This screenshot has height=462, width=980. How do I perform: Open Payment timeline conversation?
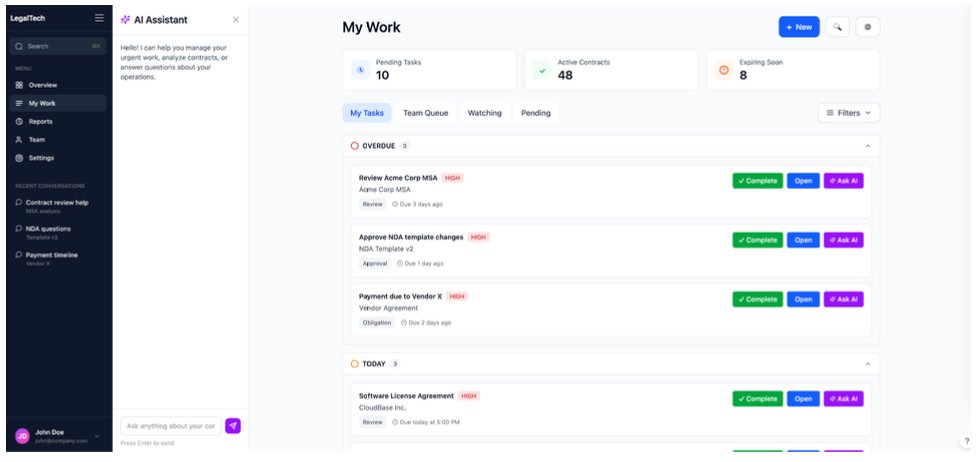pos(58,259)
